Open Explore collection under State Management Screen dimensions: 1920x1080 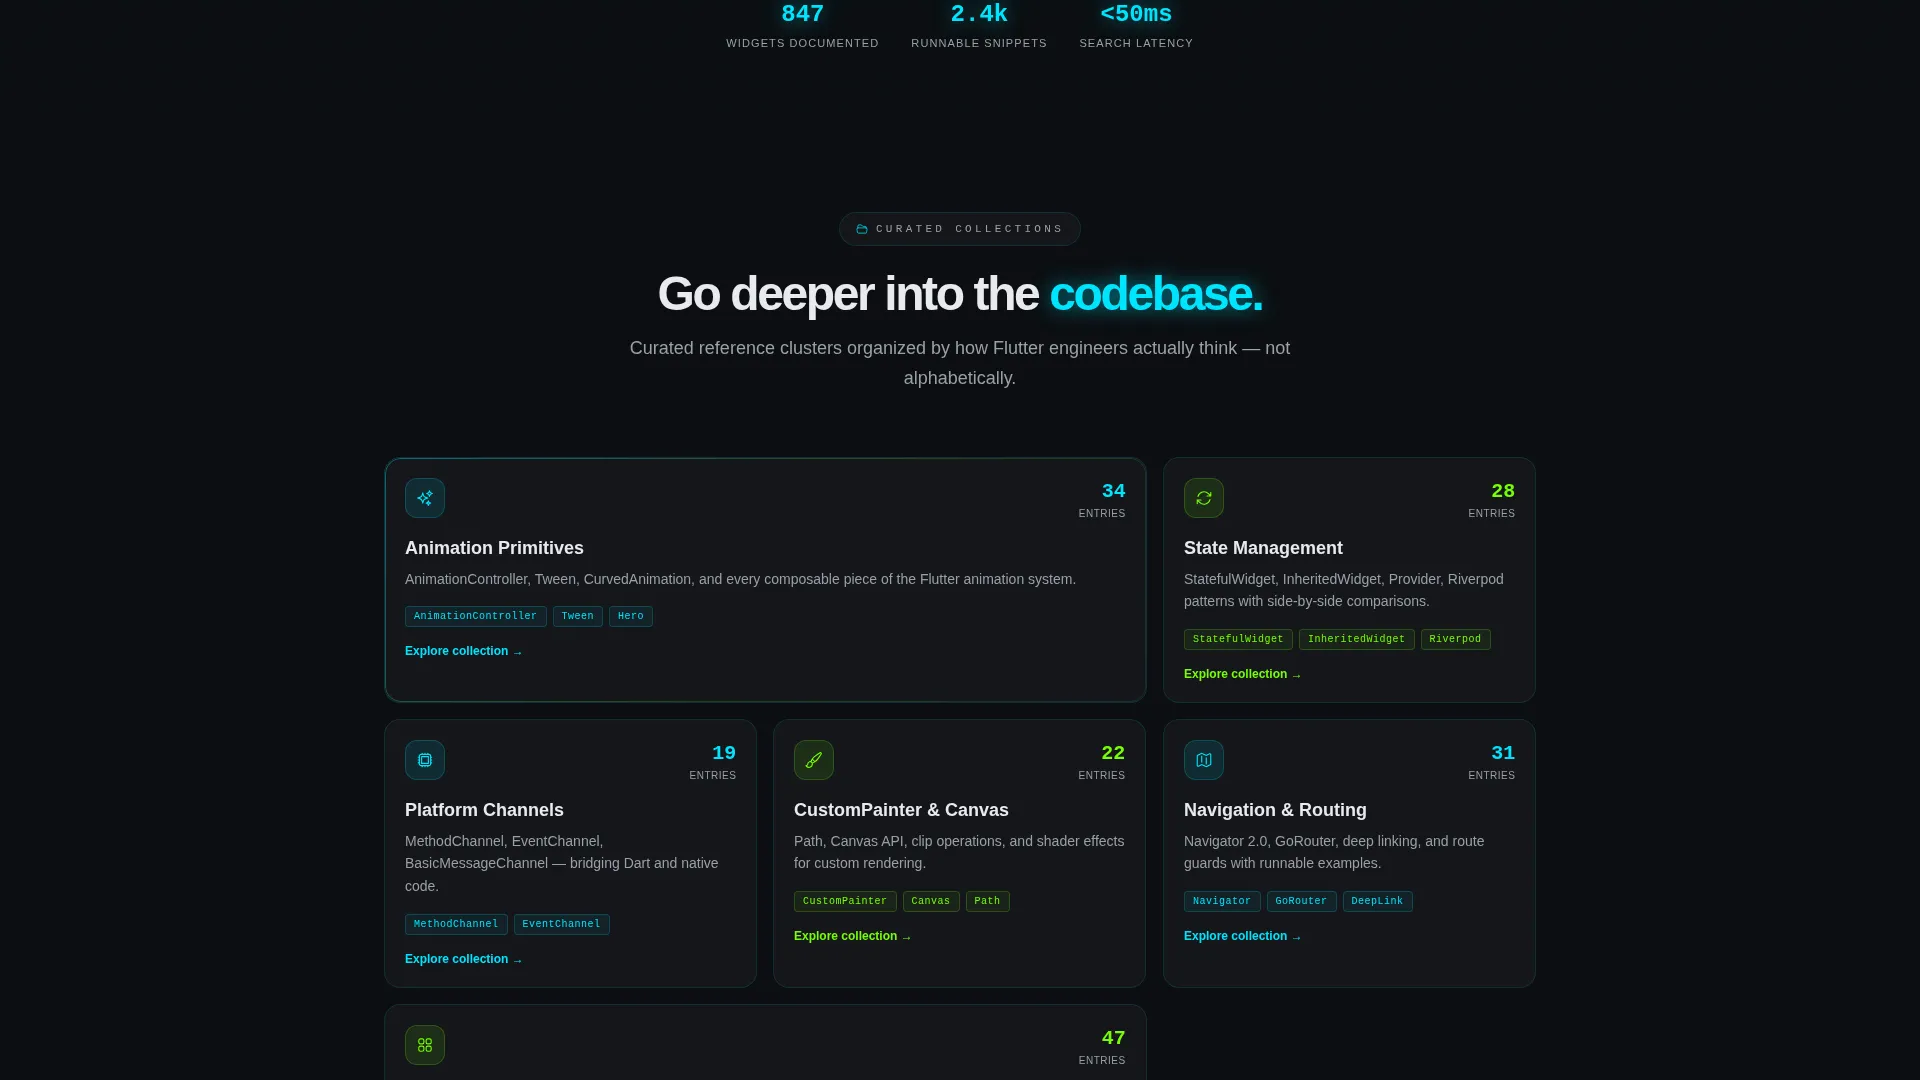(1243, 674)
